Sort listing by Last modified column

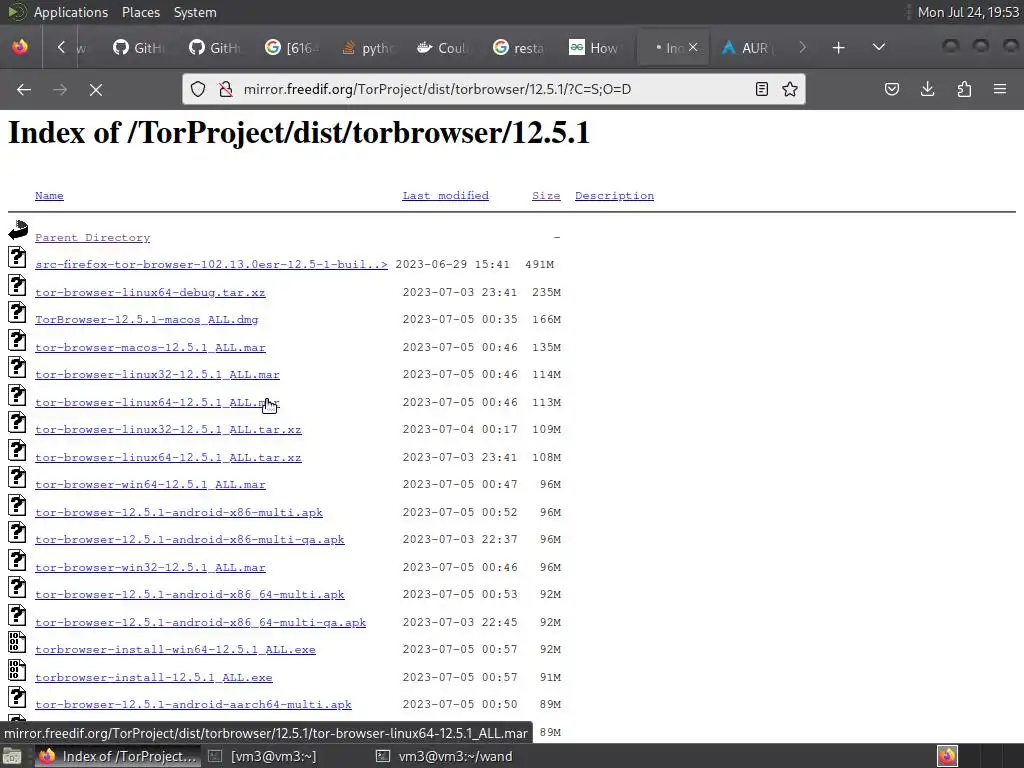pyautogui.click(x=445, y=195)
